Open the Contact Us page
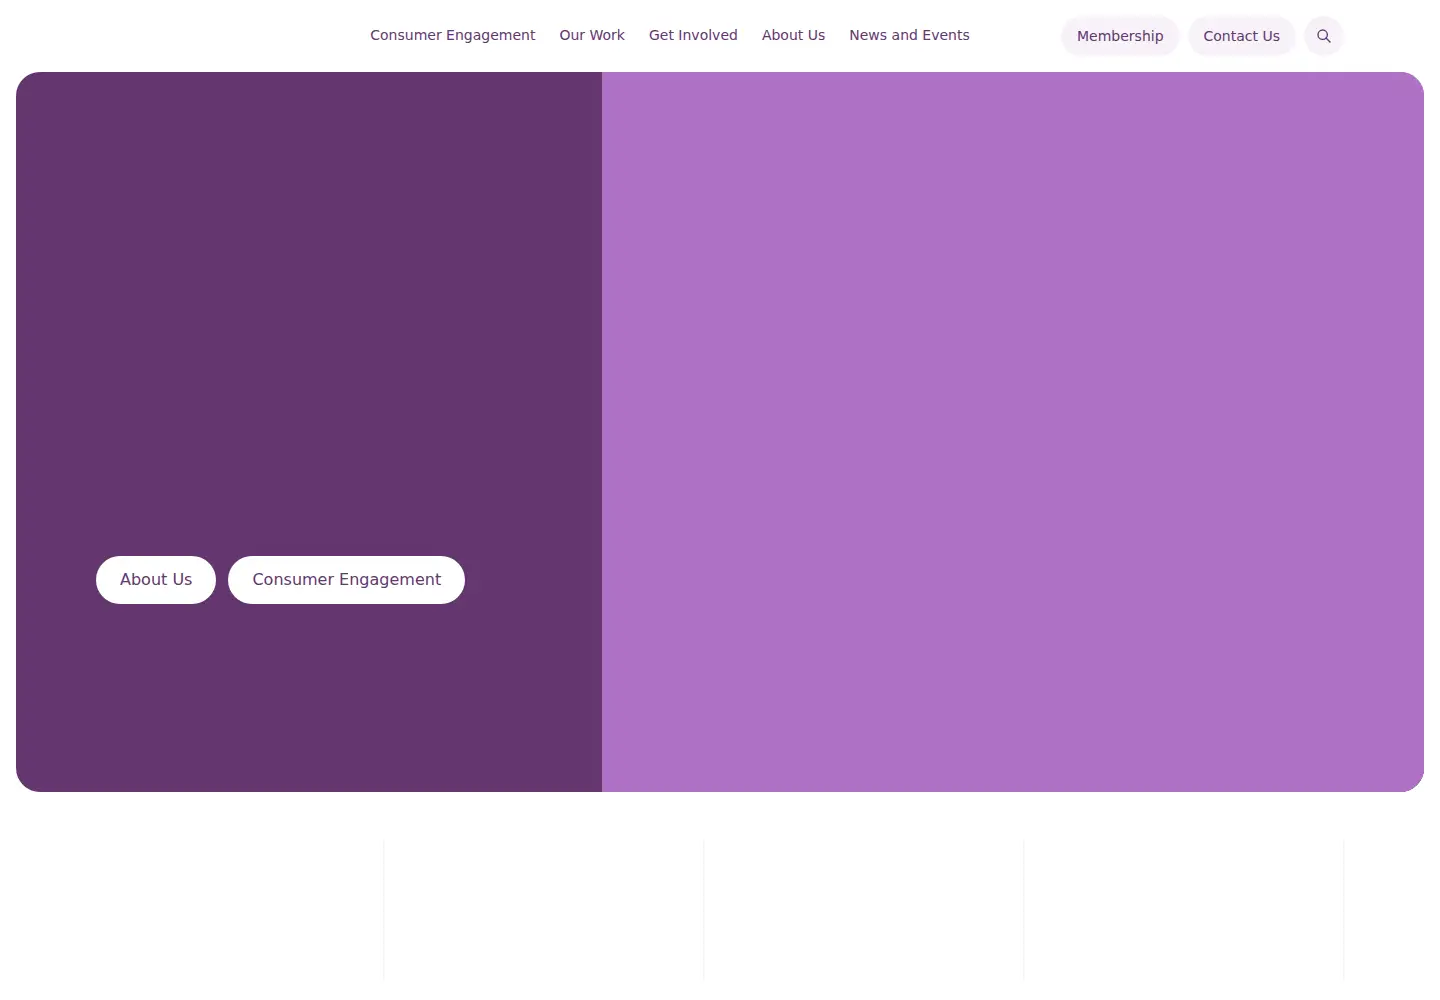1440x1000 pixels. pos(1241,36)
